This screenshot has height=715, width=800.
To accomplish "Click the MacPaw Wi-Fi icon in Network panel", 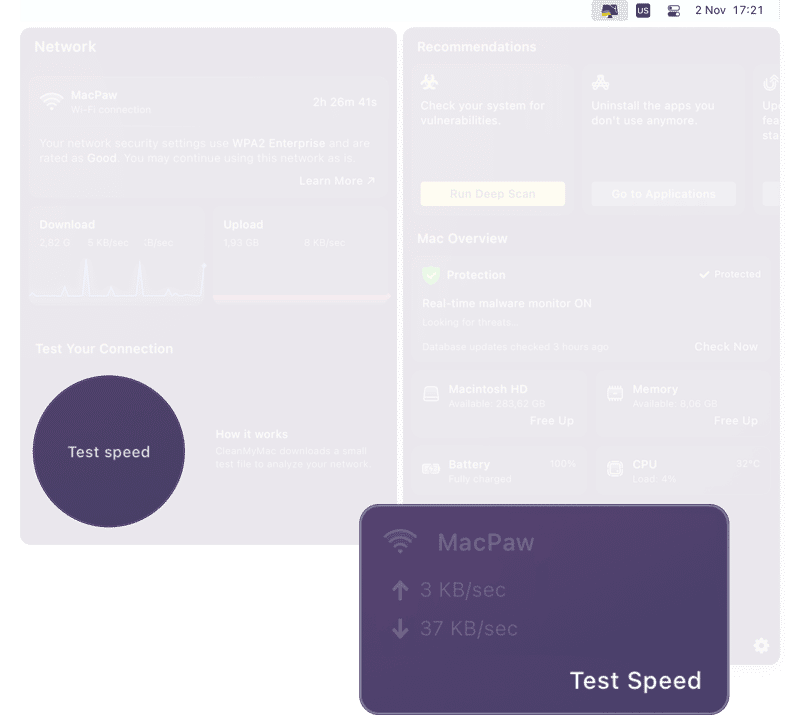I will 52,101.
